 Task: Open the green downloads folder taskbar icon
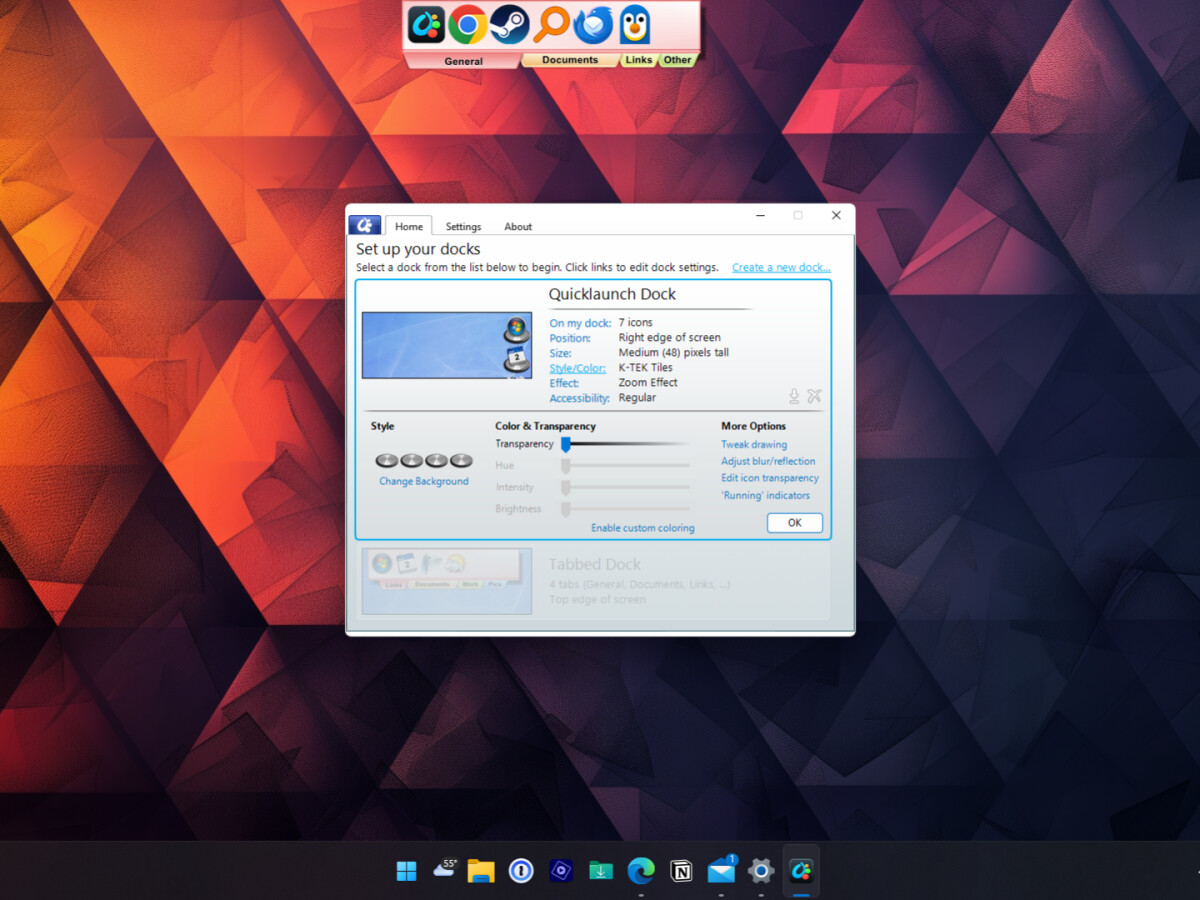pos(601,871)
